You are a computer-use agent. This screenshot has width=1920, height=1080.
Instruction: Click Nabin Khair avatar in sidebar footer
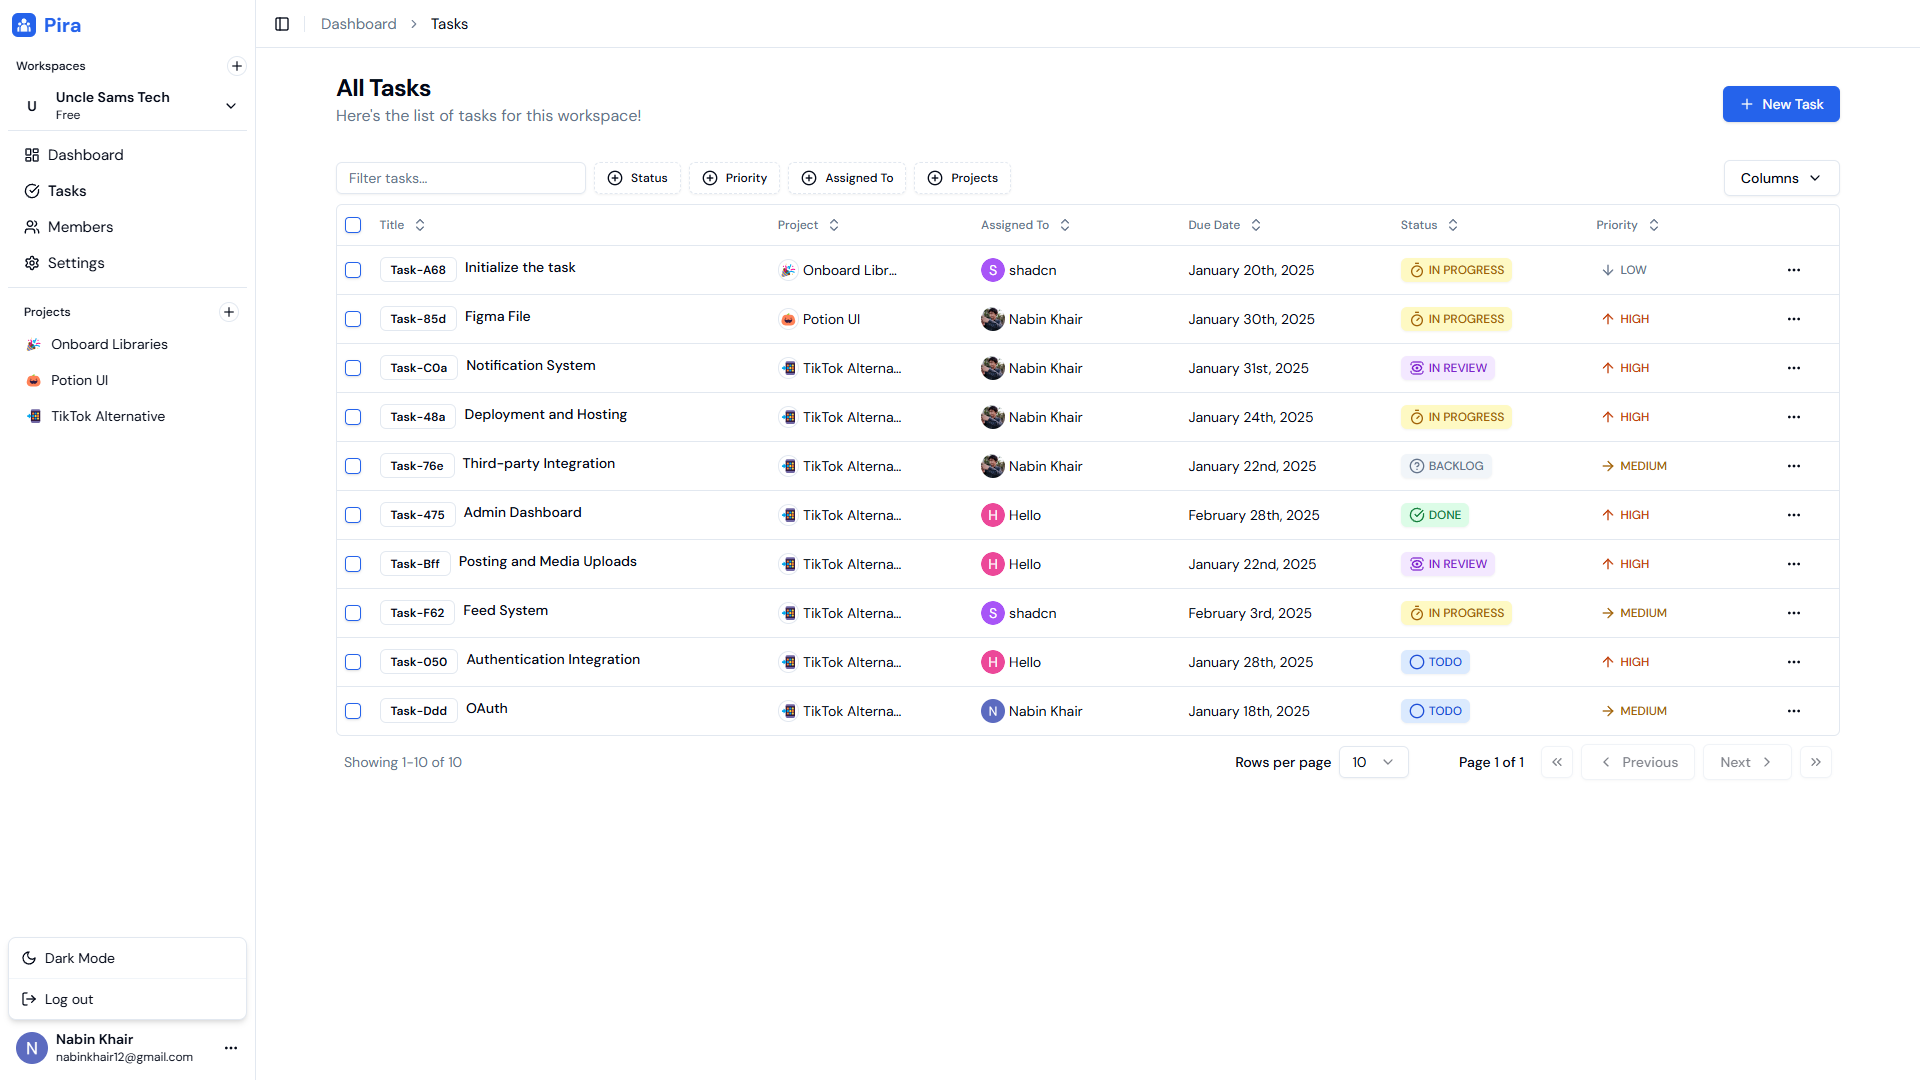32,1048
